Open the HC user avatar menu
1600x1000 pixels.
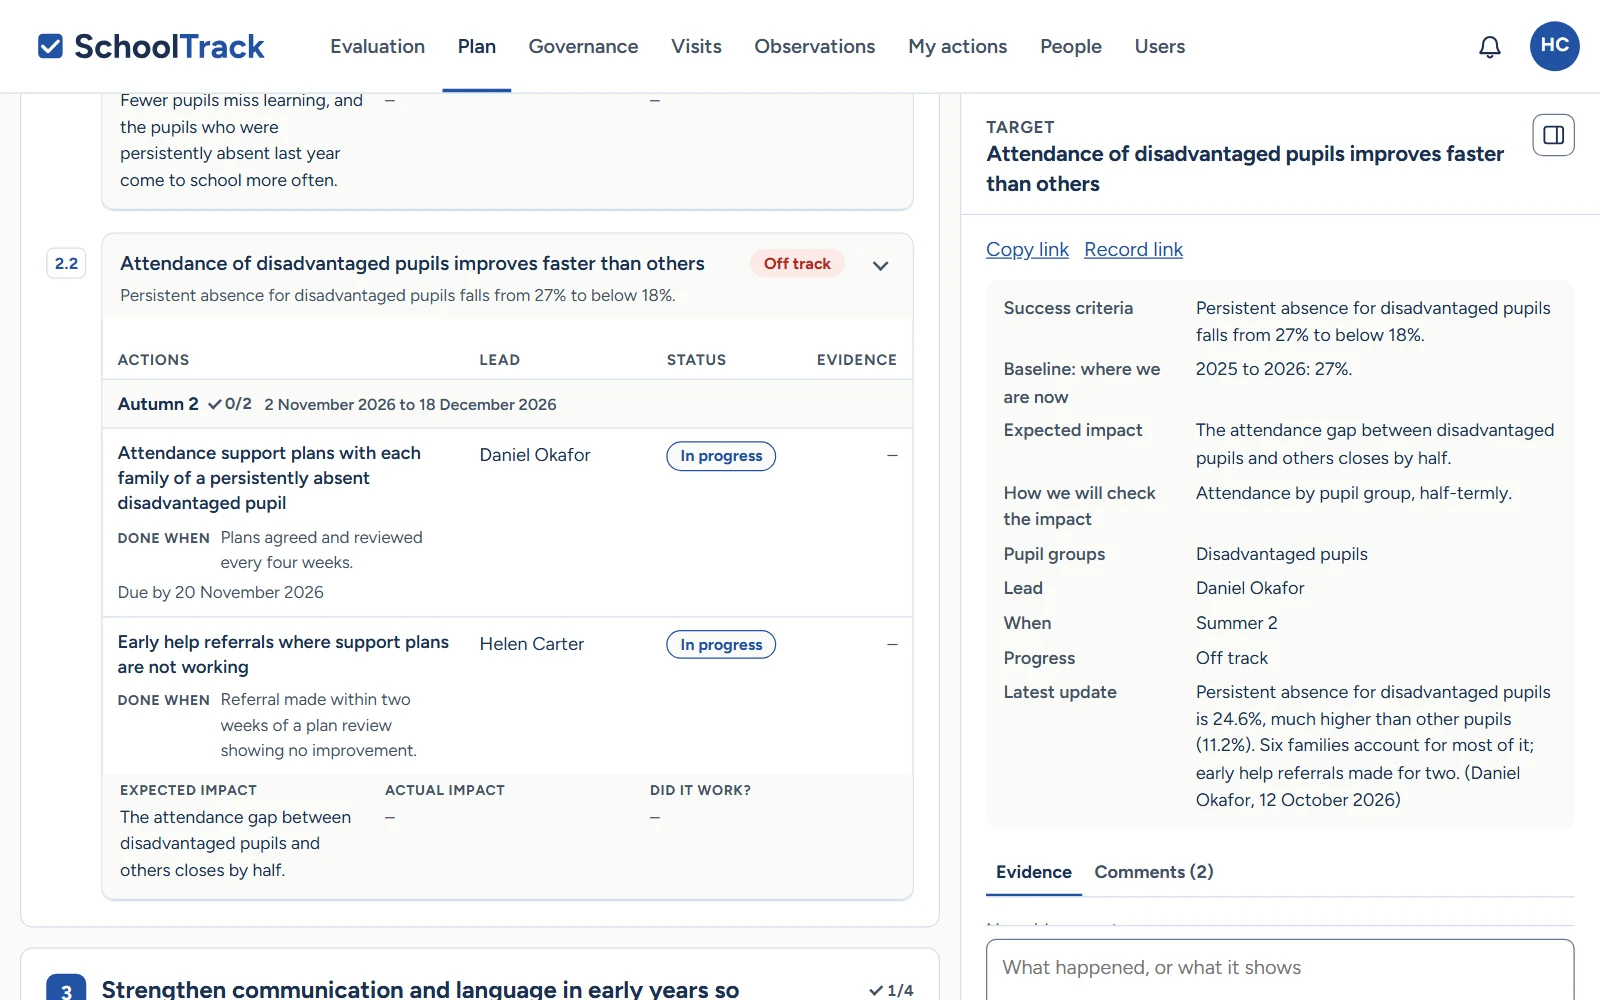1554,46
